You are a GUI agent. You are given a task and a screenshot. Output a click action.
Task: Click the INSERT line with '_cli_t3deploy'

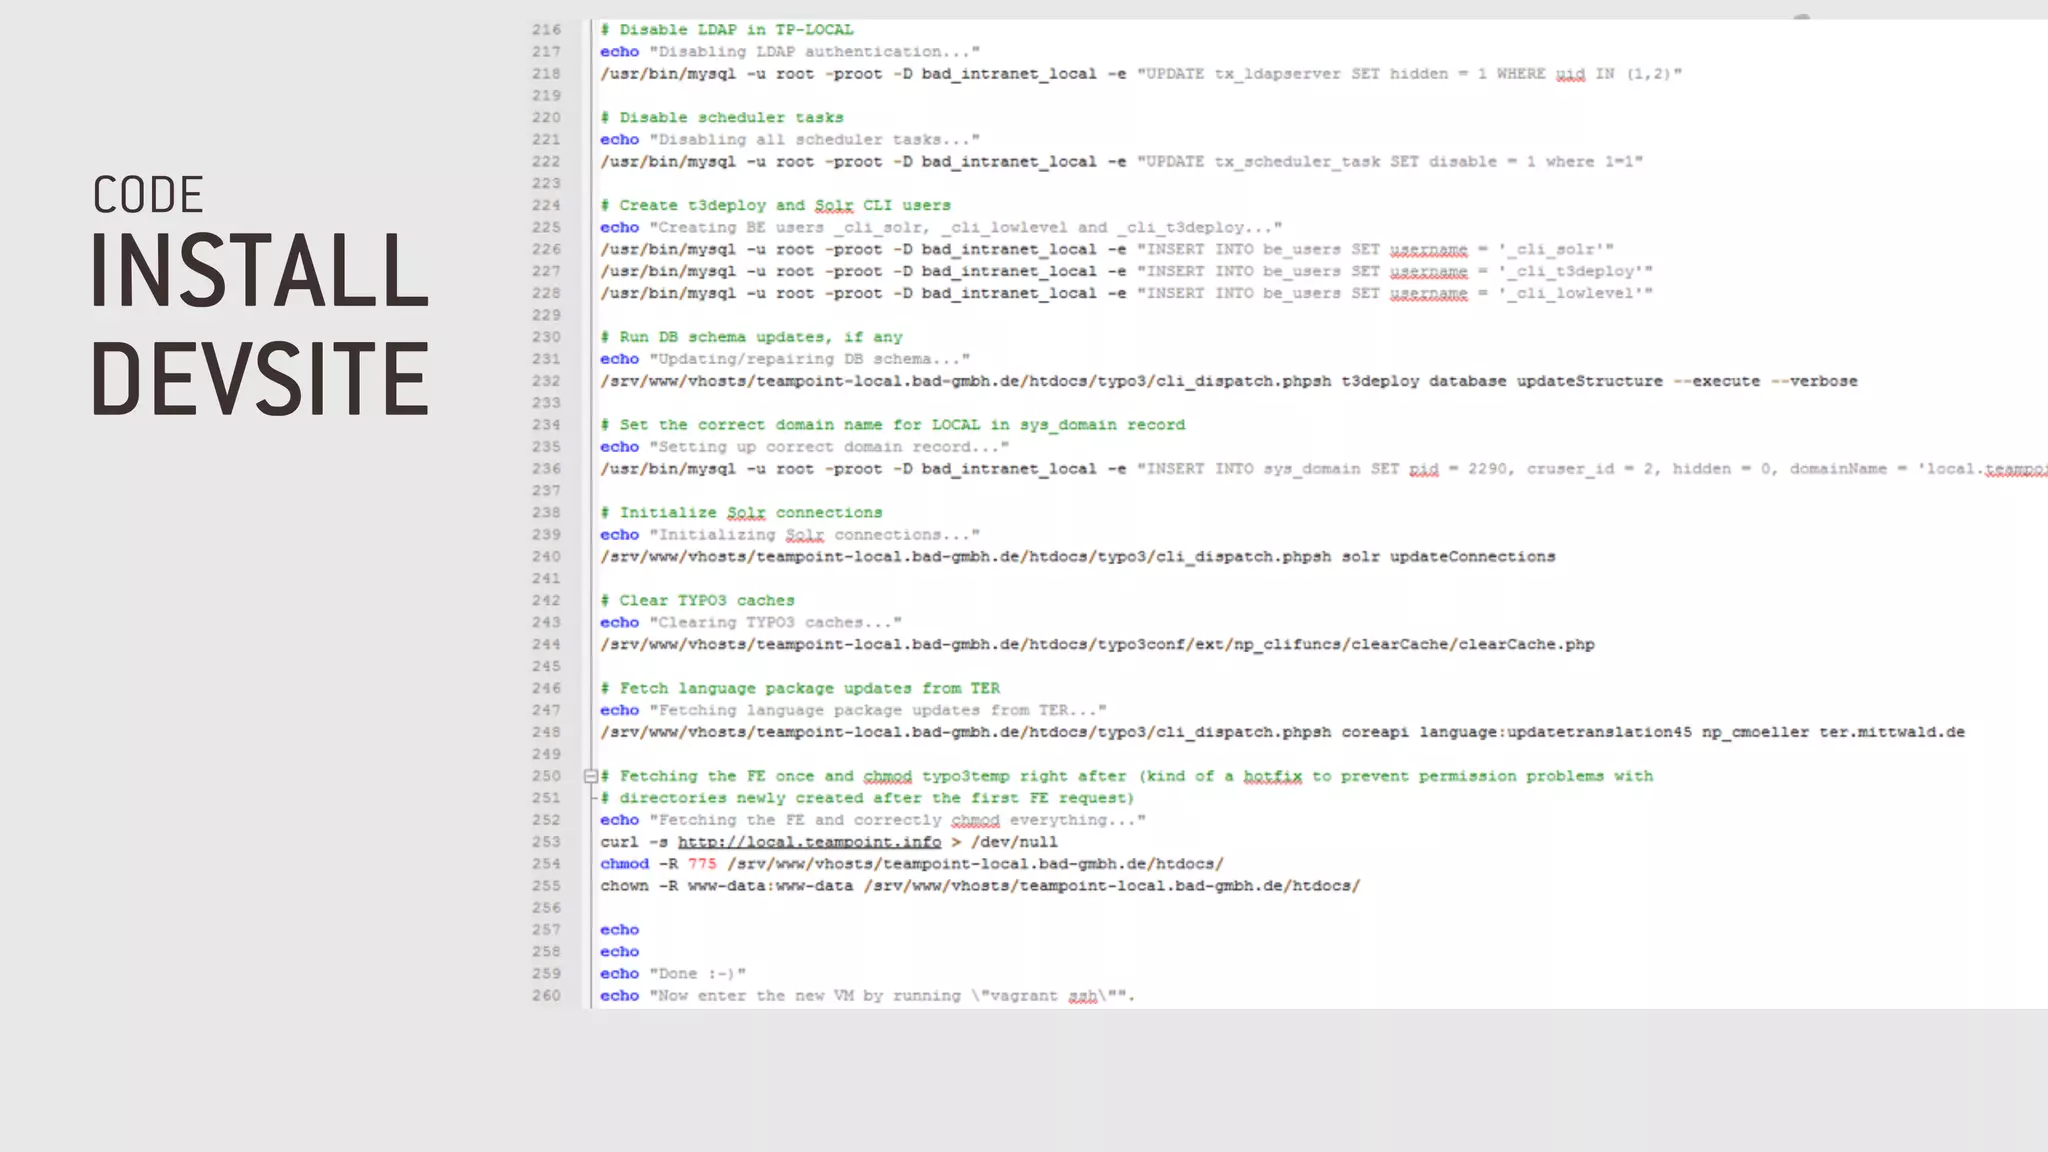1127,272
